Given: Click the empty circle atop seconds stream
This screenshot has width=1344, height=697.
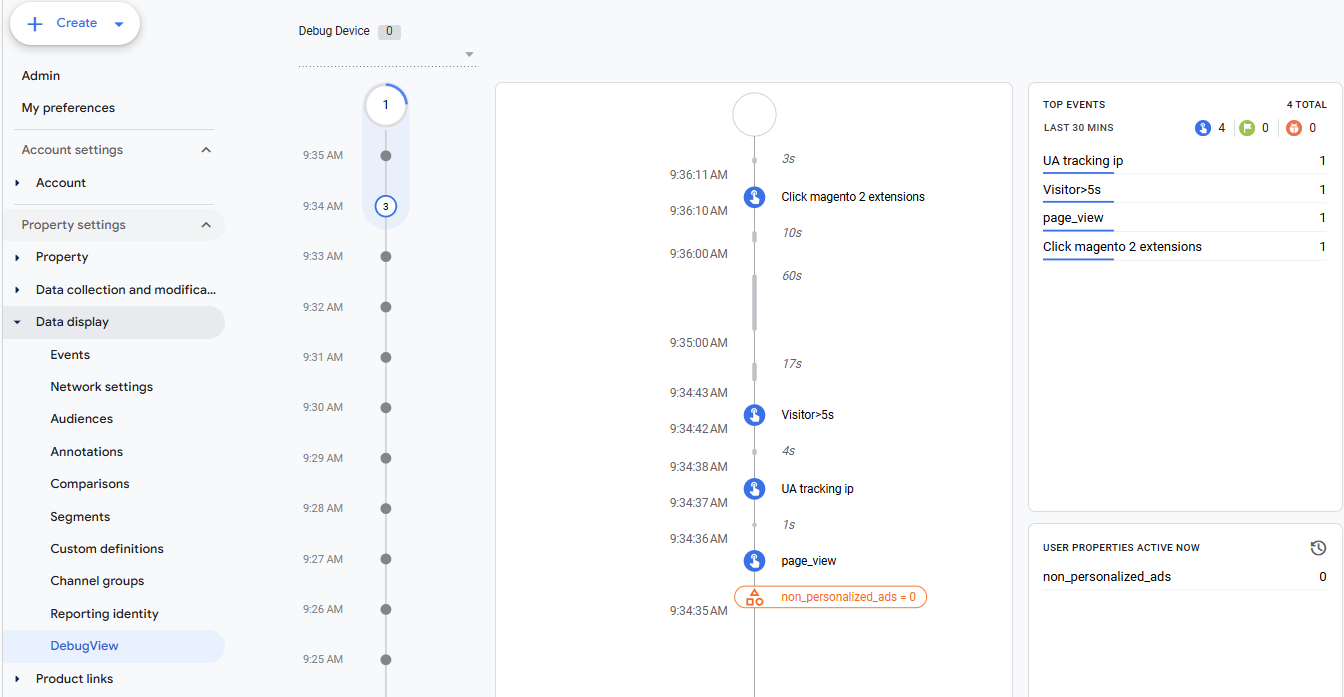Looking at the screenshot, I should click(755, 115).
